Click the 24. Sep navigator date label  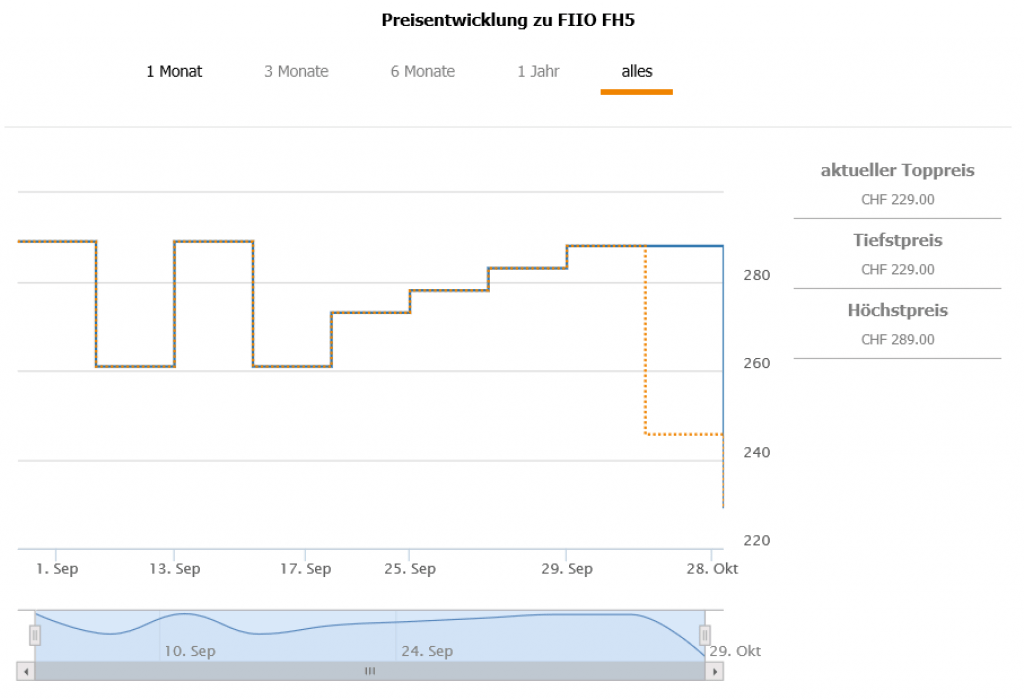pyautogui.click(x=427, y=651)
